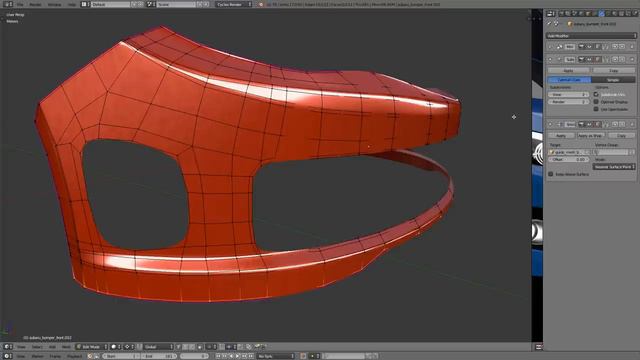Enable Optimal Display checkbox
This screenshot has width=640, height=360.
point(596,102)
